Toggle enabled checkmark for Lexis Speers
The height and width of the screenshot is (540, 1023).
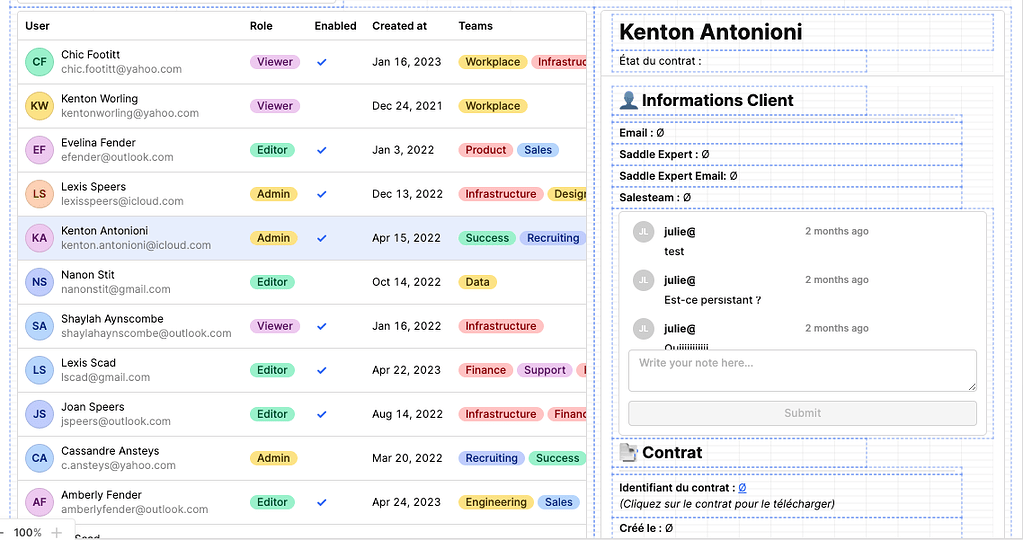[322, 194]
